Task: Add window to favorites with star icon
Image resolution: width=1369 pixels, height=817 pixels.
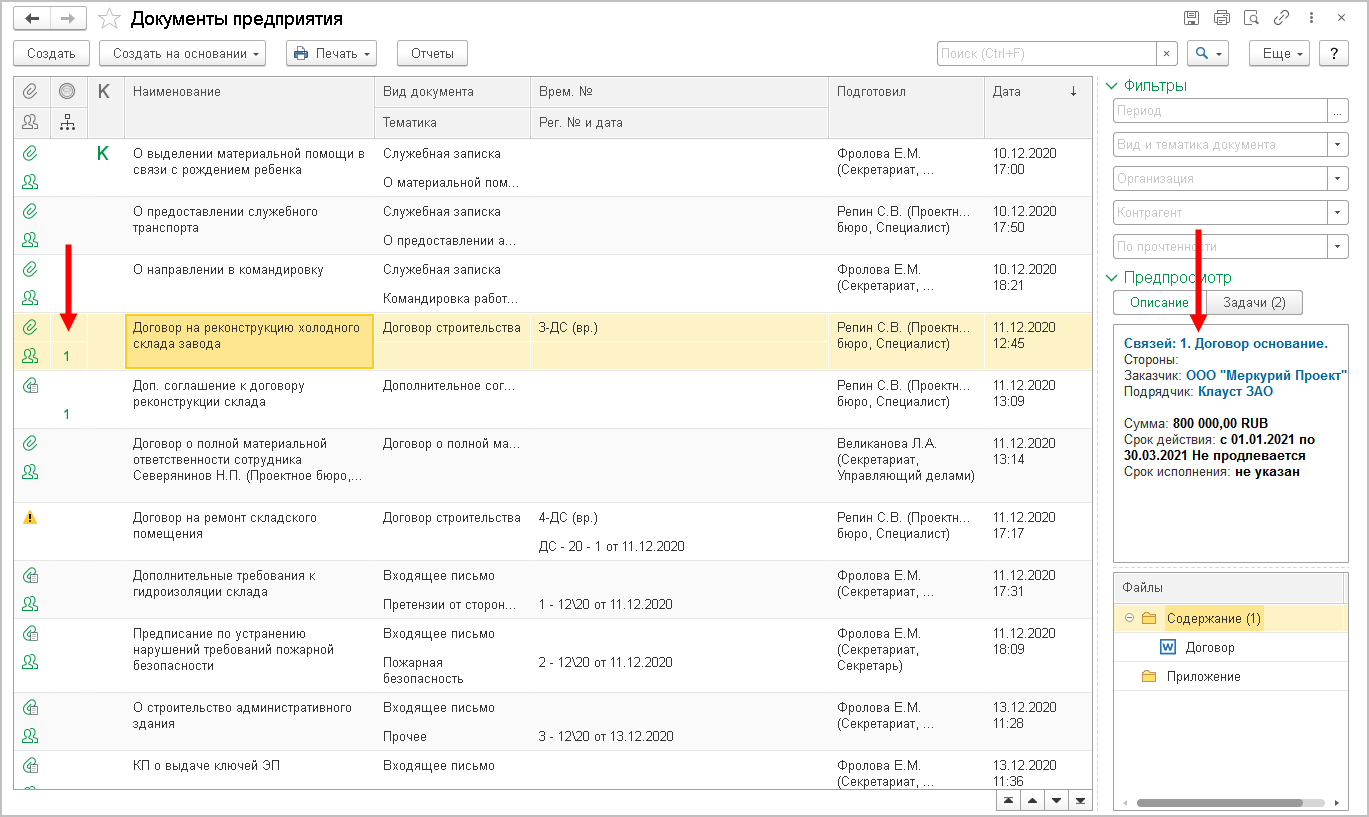Action: (110, 19)
